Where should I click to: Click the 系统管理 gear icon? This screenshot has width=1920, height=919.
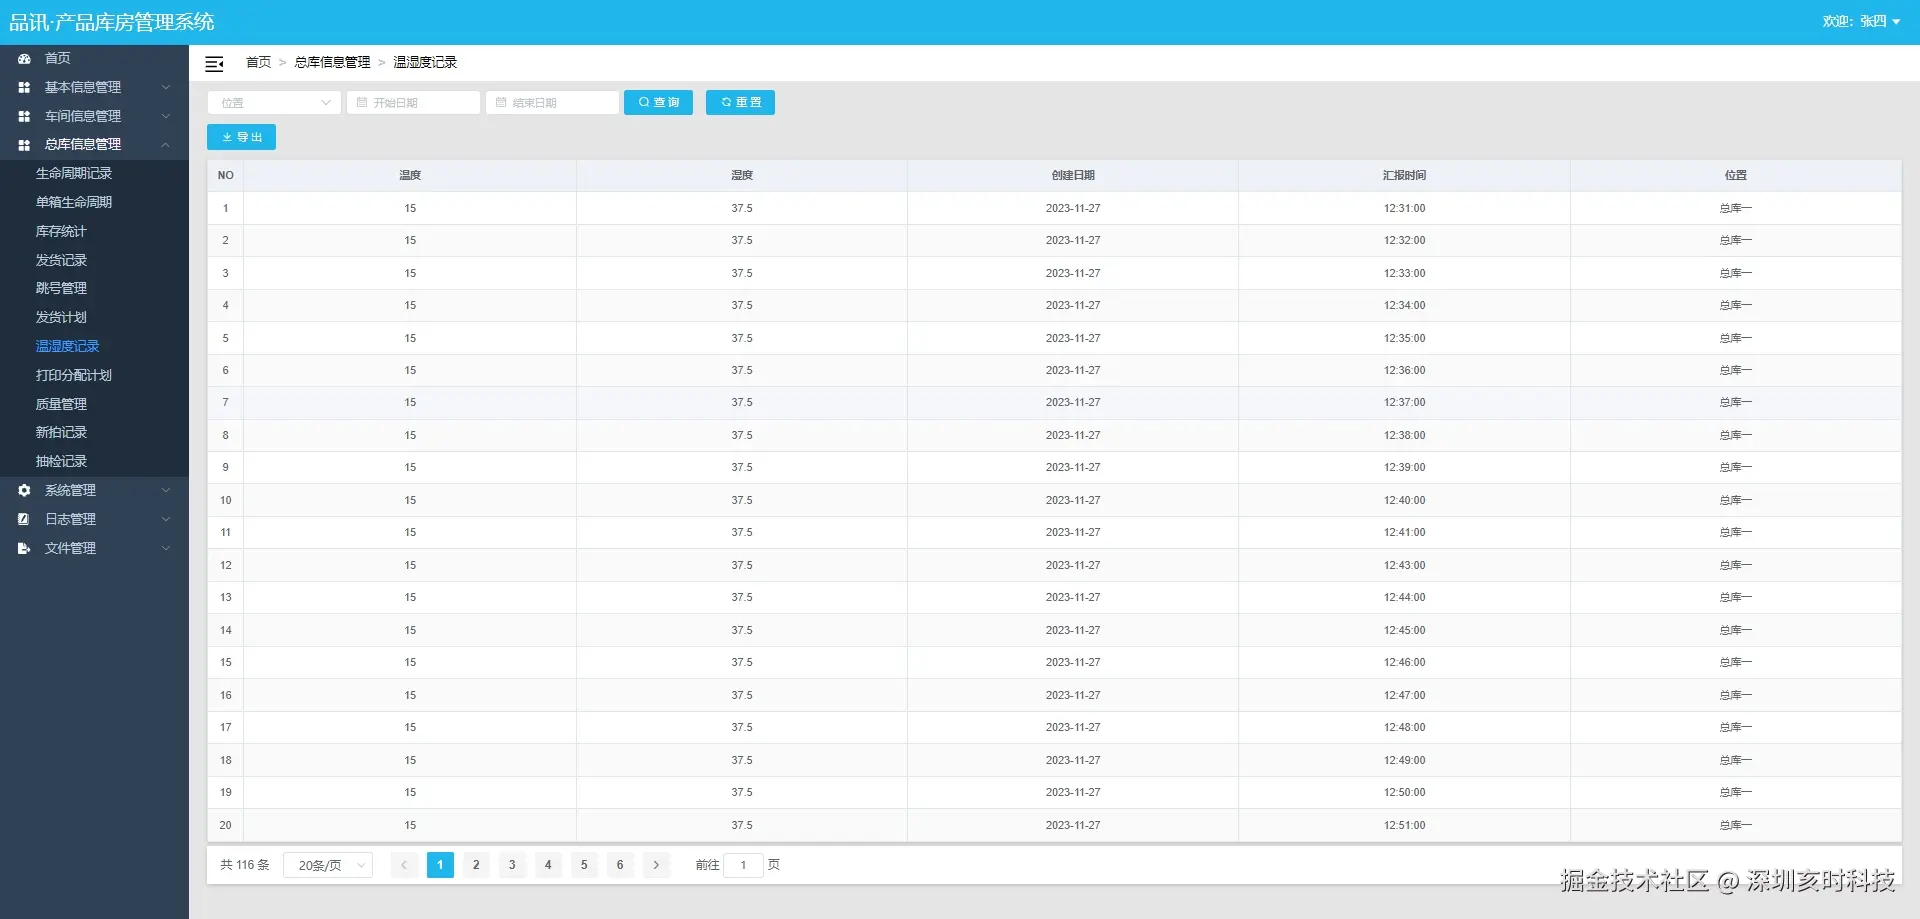(24, 491)
